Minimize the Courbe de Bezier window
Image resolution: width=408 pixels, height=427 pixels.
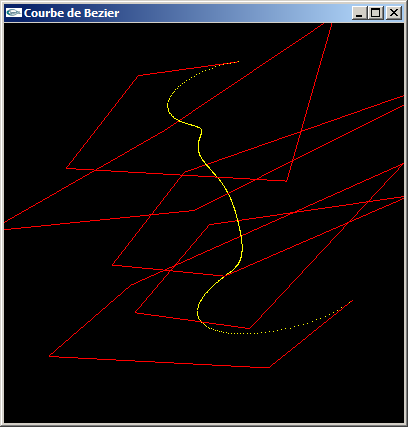click(x=359, y=13)
